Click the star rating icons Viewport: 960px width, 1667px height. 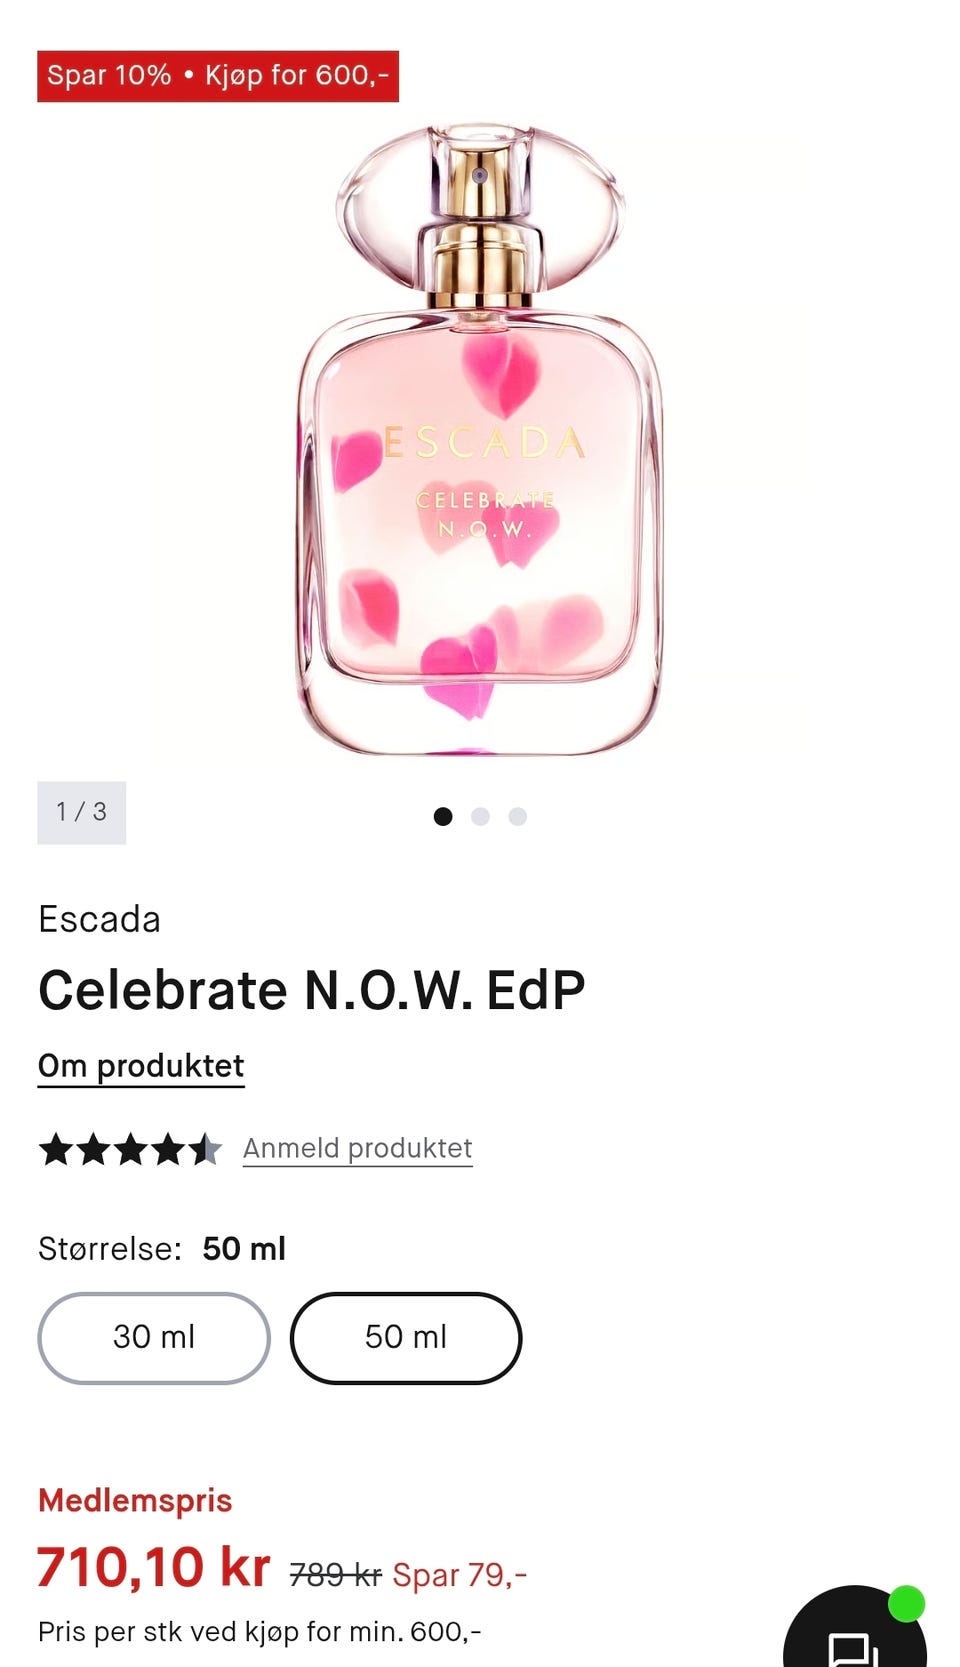(130, 1149)
